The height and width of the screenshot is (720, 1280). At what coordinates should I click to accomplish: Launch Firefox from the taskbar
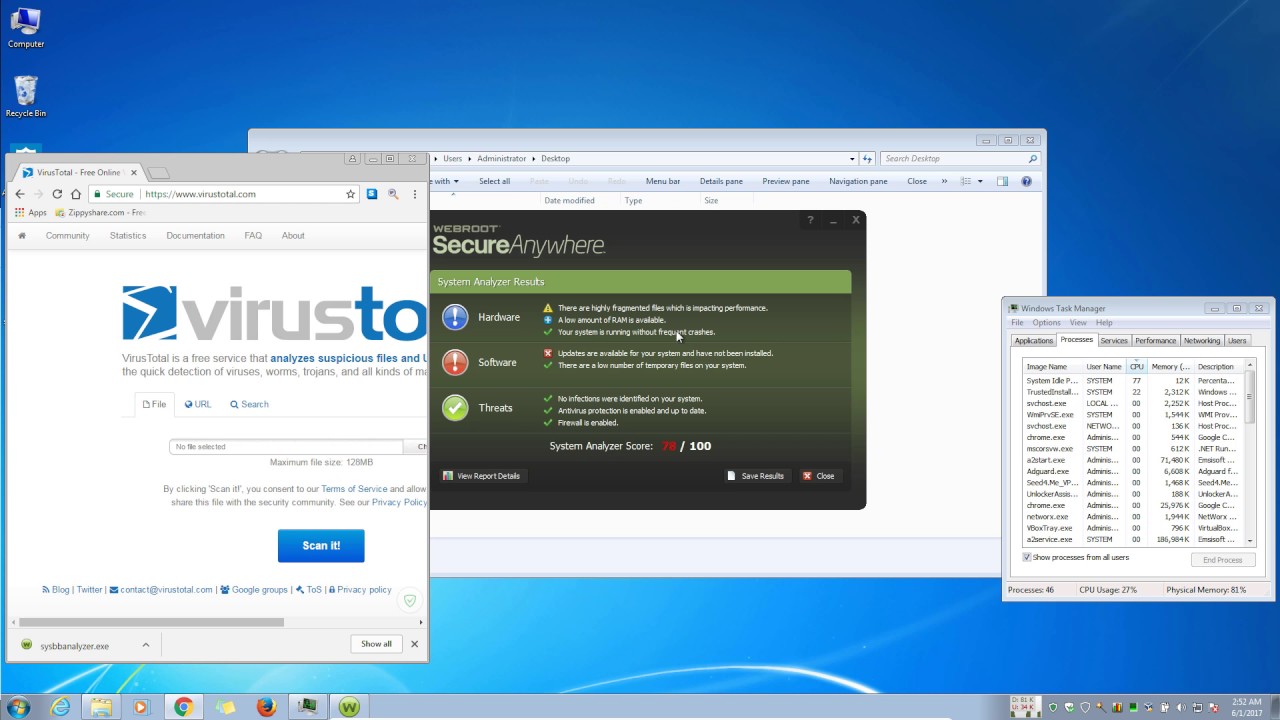[x=266, y=707]
